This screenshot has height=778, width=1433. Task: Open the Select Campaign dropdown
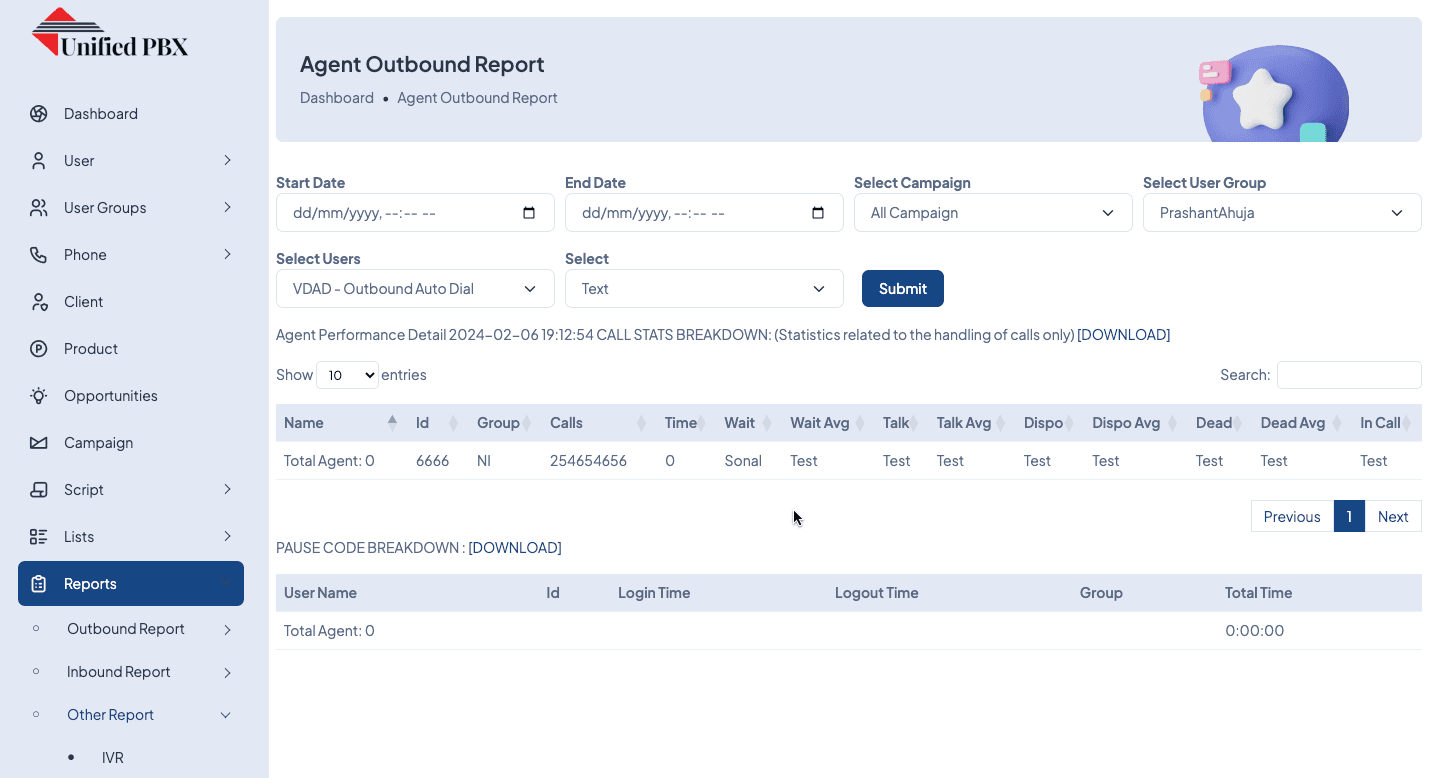992,213
